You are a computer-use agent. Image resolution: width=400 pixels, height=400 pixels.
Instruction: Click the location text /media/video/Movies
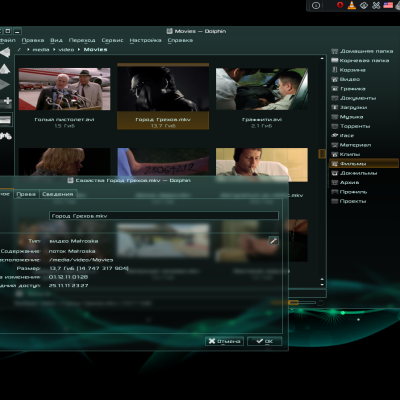(x=81, y=260)
